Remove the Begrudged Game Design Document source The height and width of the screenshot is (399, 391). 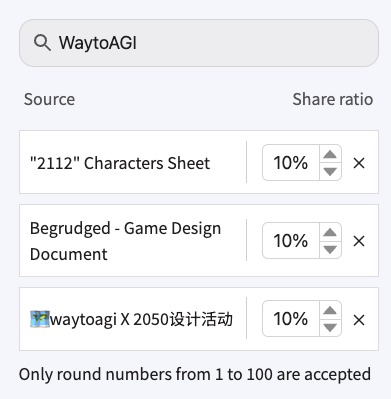coord(359,241)
